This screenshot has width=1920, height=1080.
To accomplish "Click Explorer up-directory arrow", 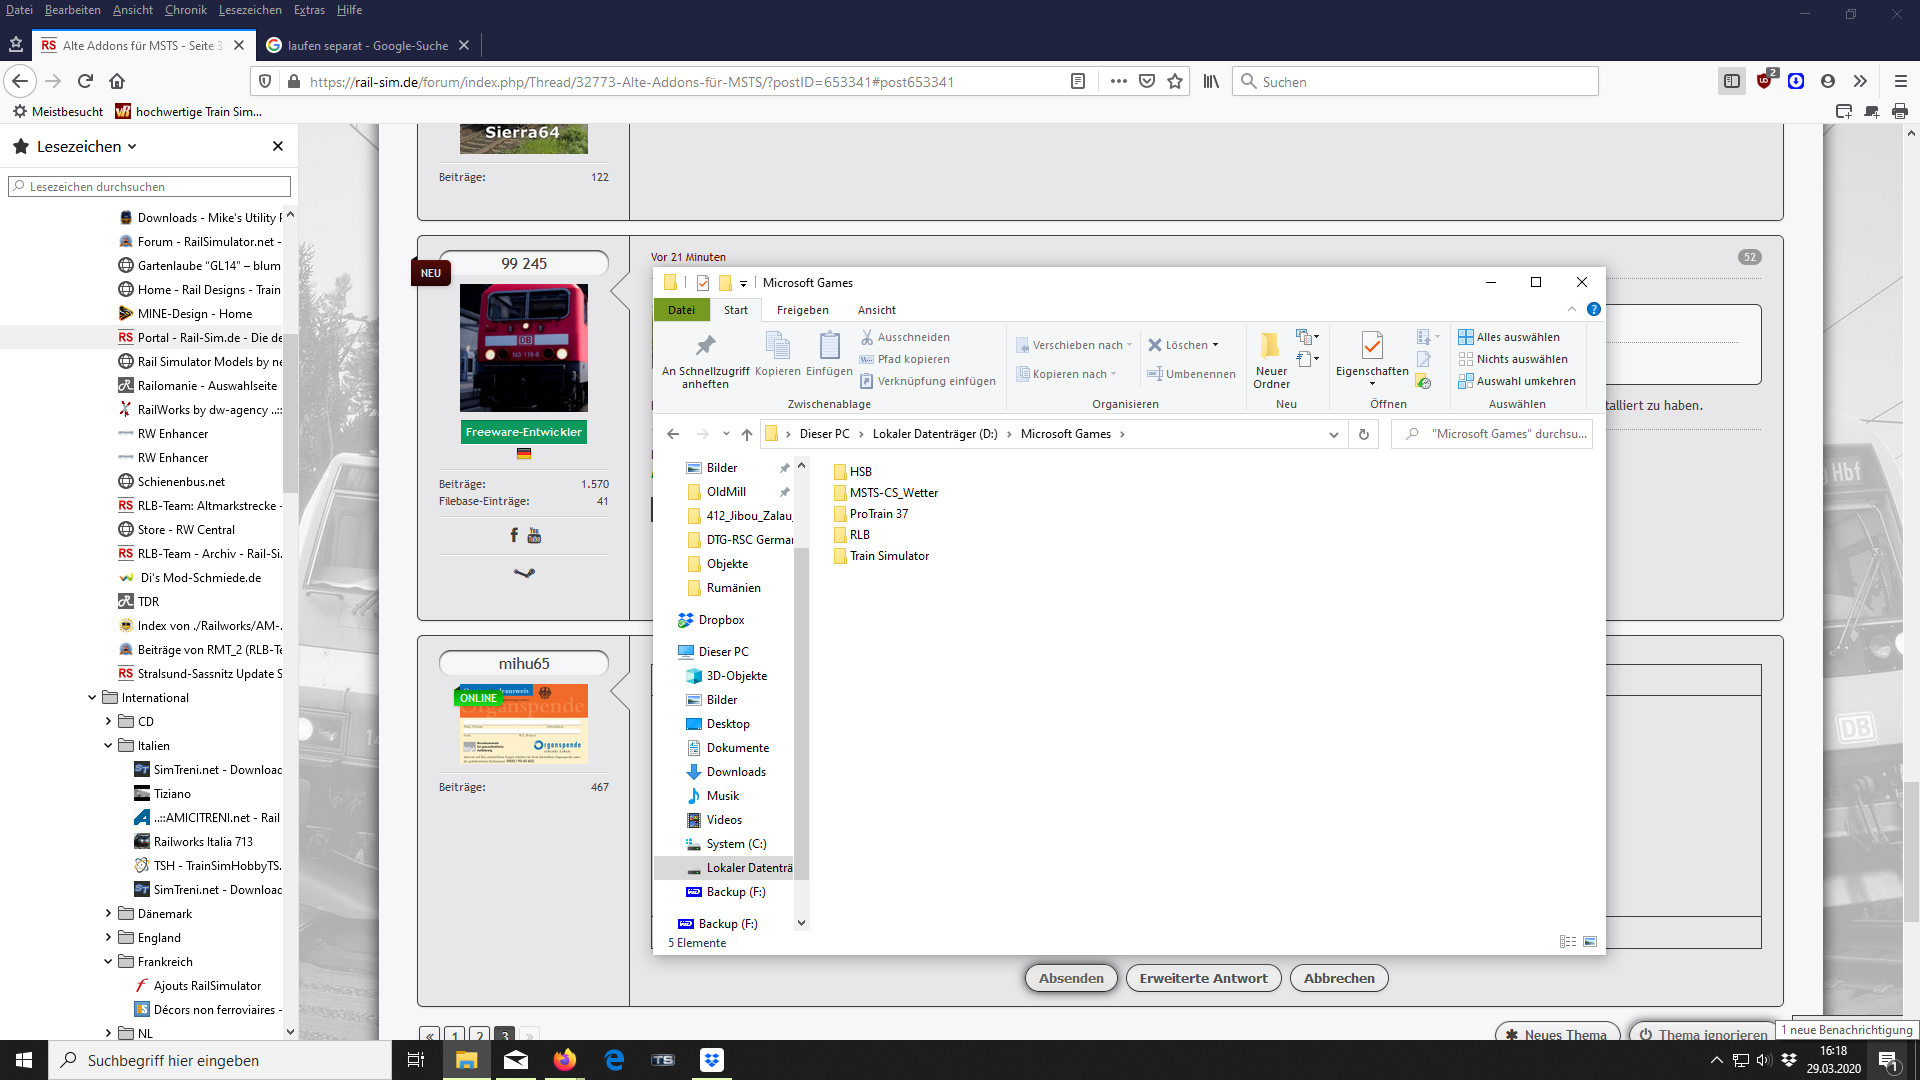I will (x=747, y=434).
